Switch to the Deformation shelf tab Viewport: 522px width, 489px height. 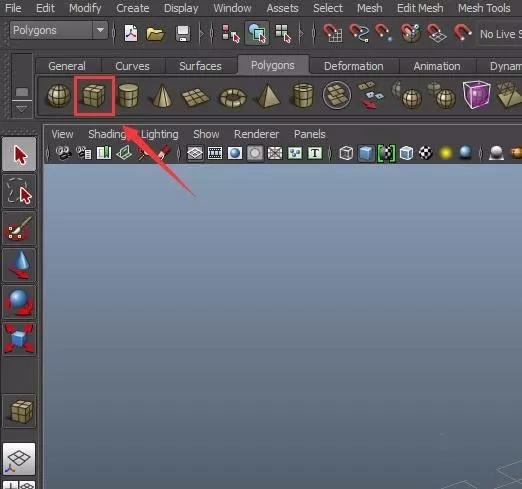pyautogui.click(x=354, y=66)
